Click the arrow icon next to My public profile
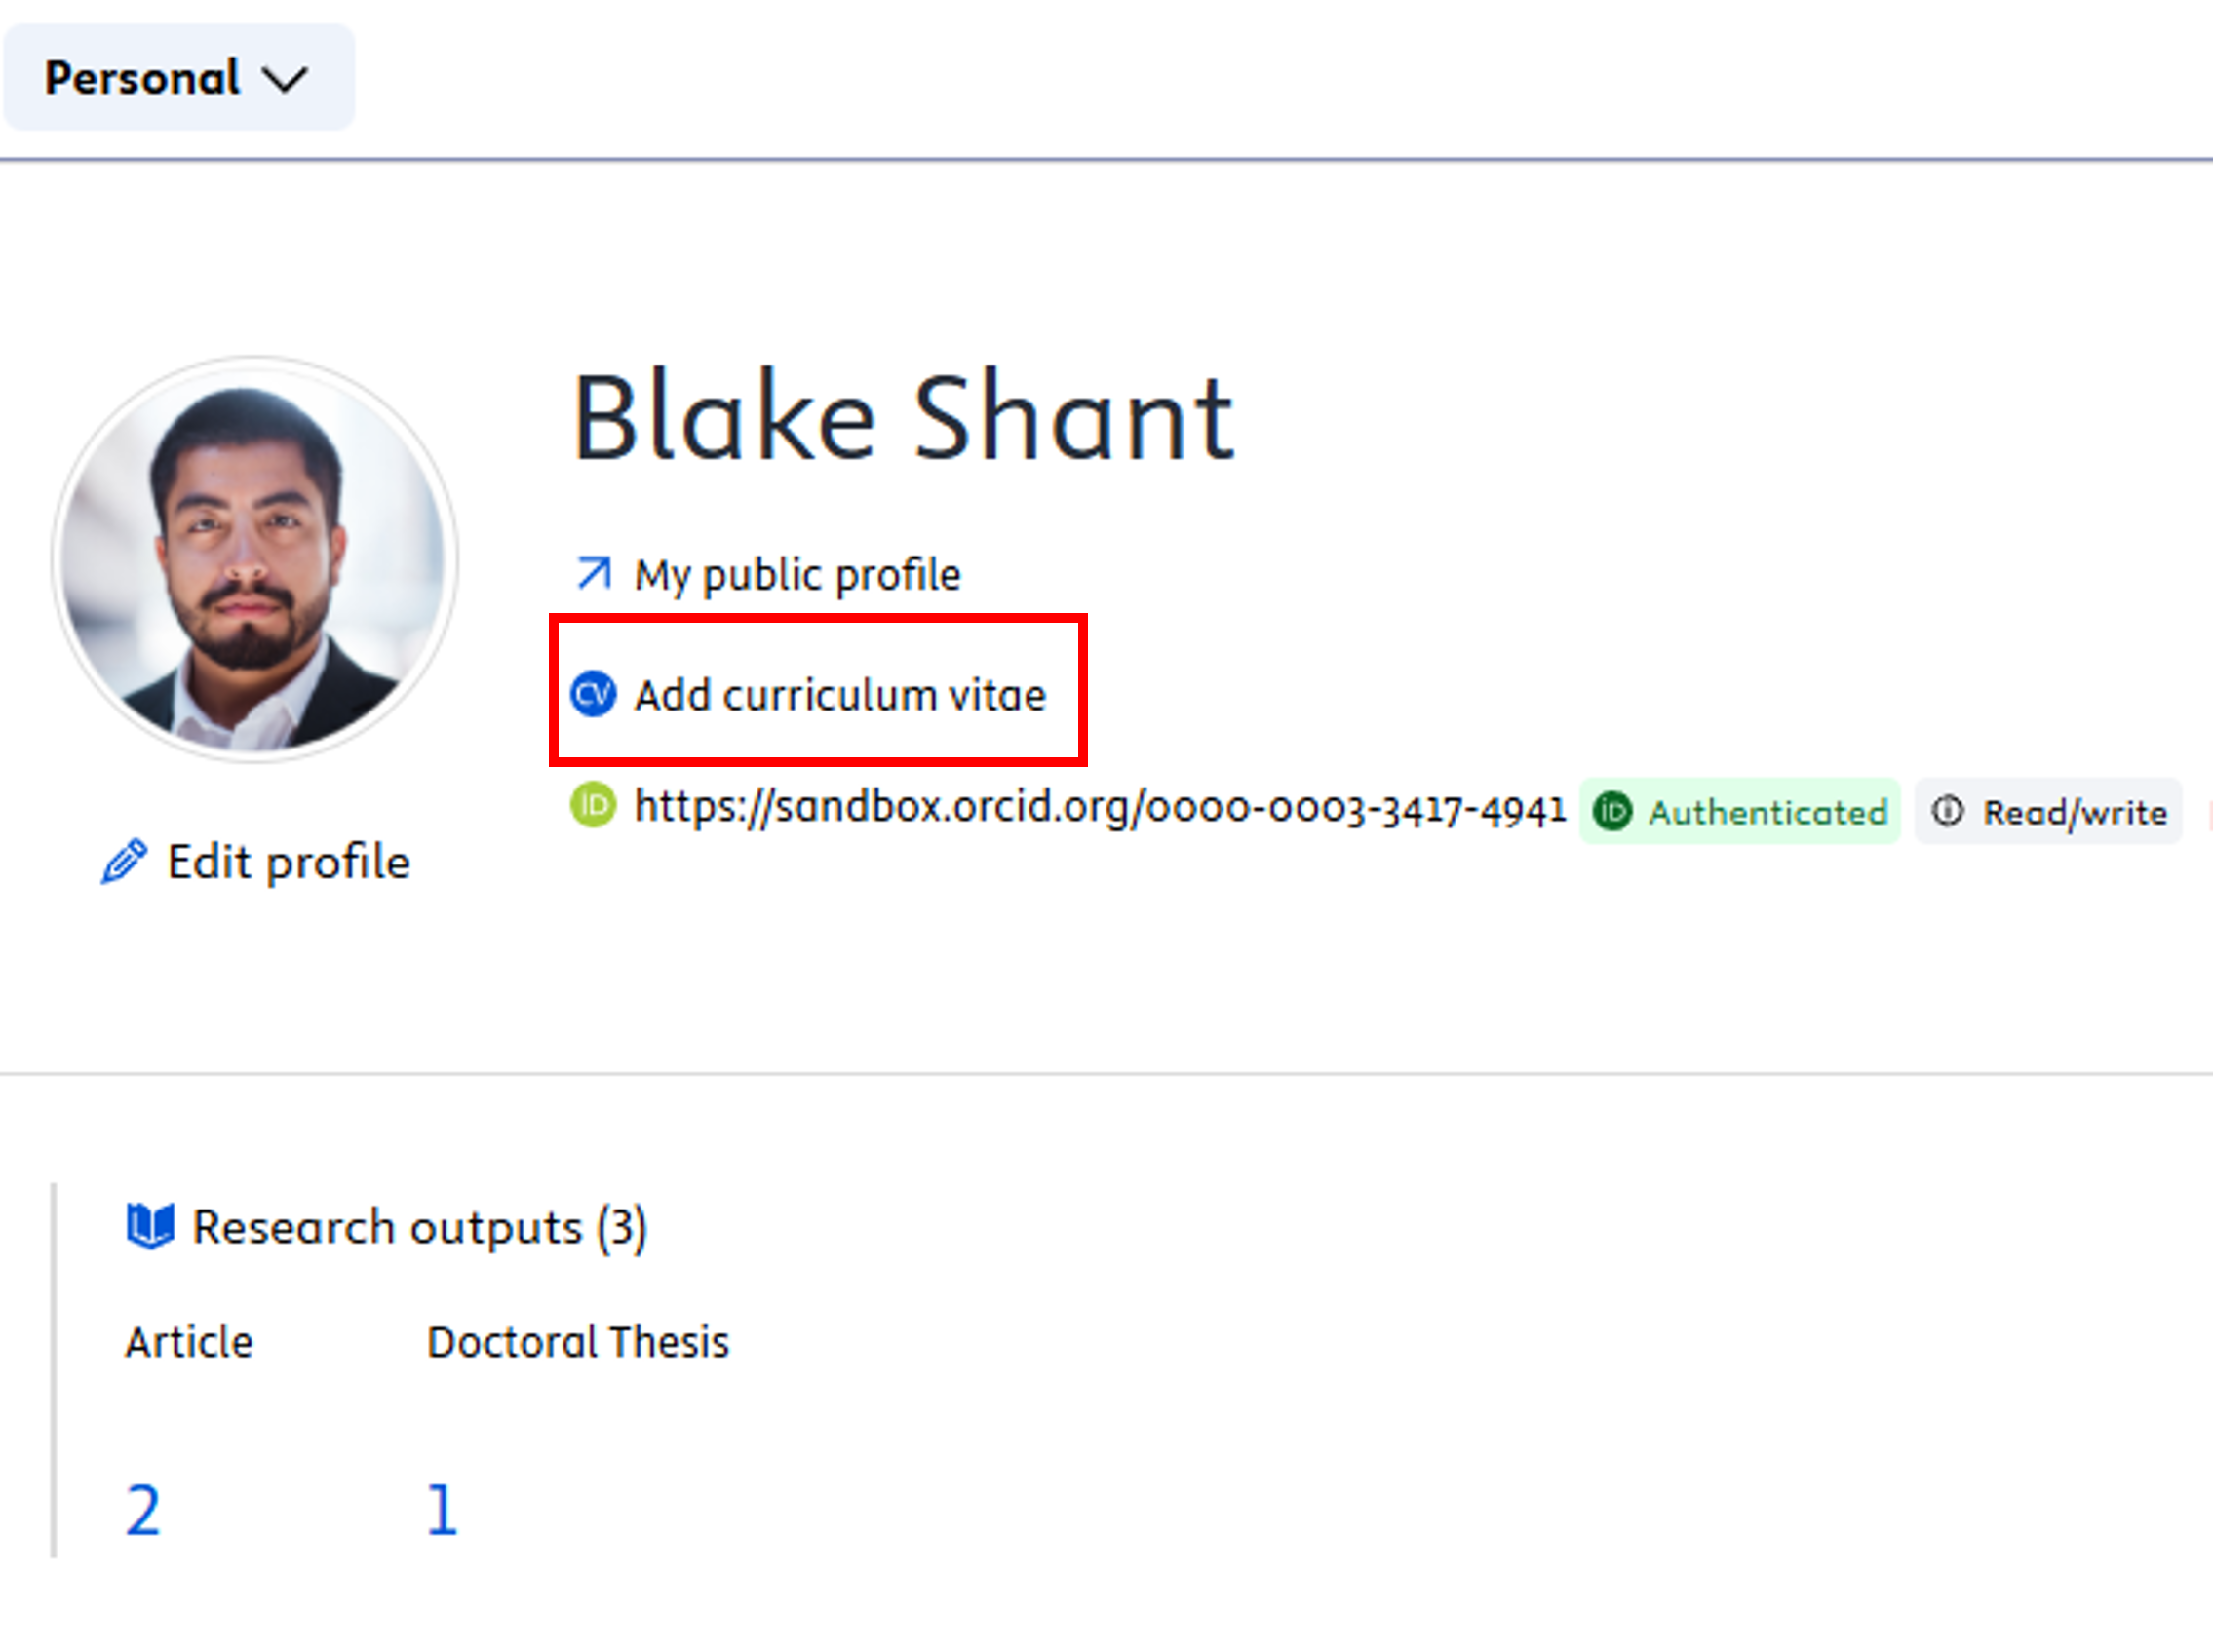Viewport: 2213px width, 1652px height. coord(593,574)
